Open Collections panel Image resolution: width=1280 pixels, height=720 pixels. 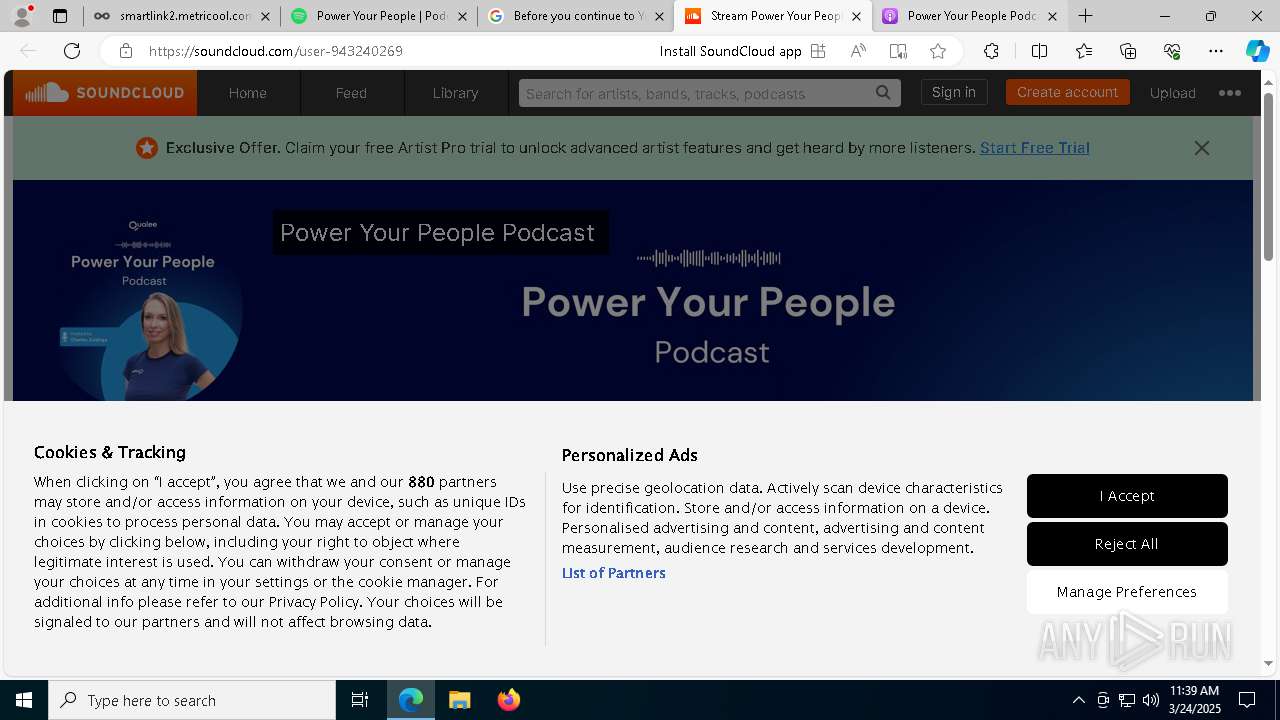[x=1128, y=51]
